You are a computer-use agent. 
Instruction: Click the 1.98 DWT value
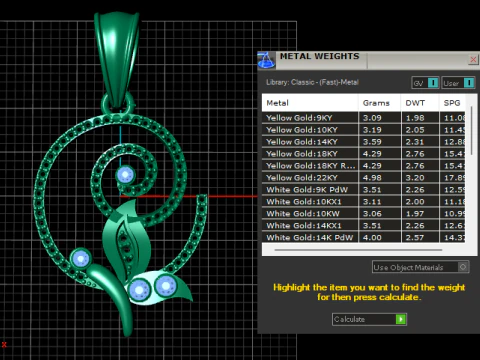(415, 118)
